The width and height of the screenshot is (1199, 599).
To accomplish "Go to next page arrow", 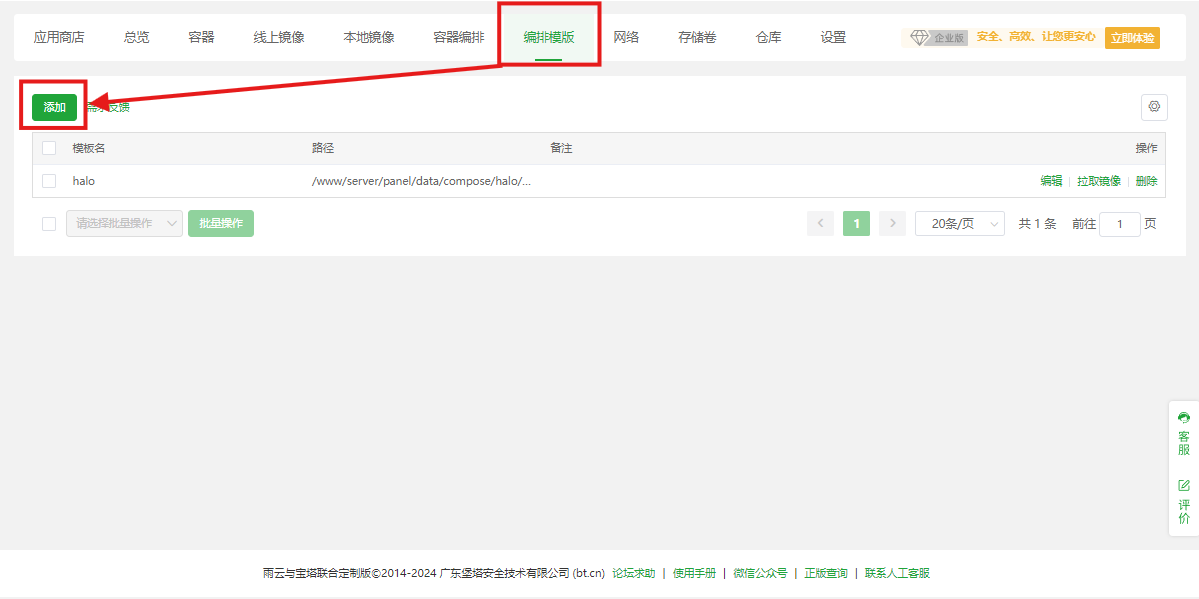I will (892, 224).
